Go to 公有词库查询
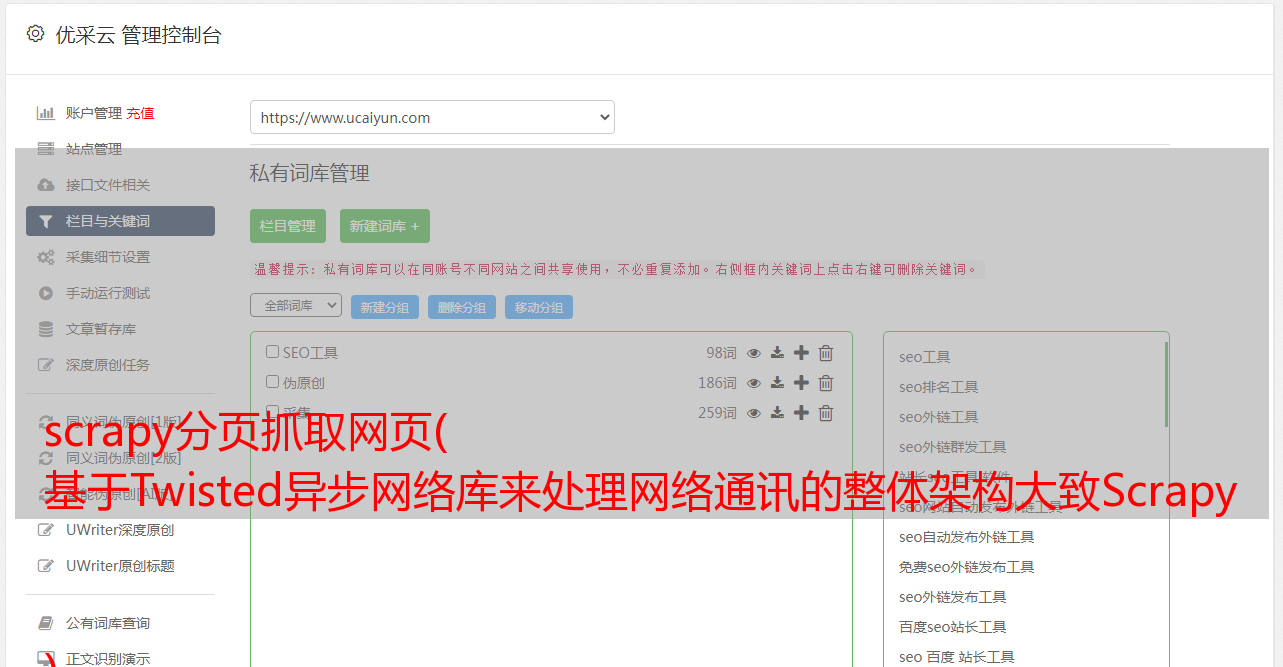The width and height of the screenshot is (1283, 667). 108,623
